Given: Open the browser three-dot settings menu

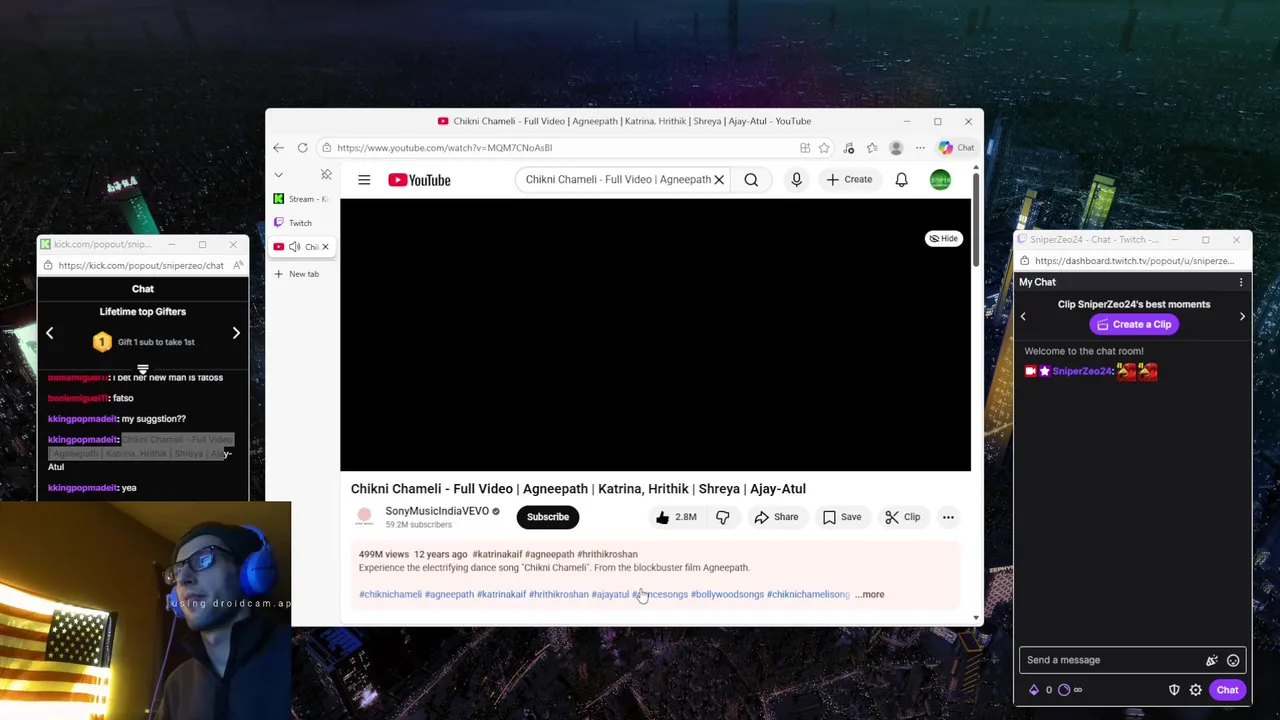Looking at the screenshot, I should click(920, 148).
